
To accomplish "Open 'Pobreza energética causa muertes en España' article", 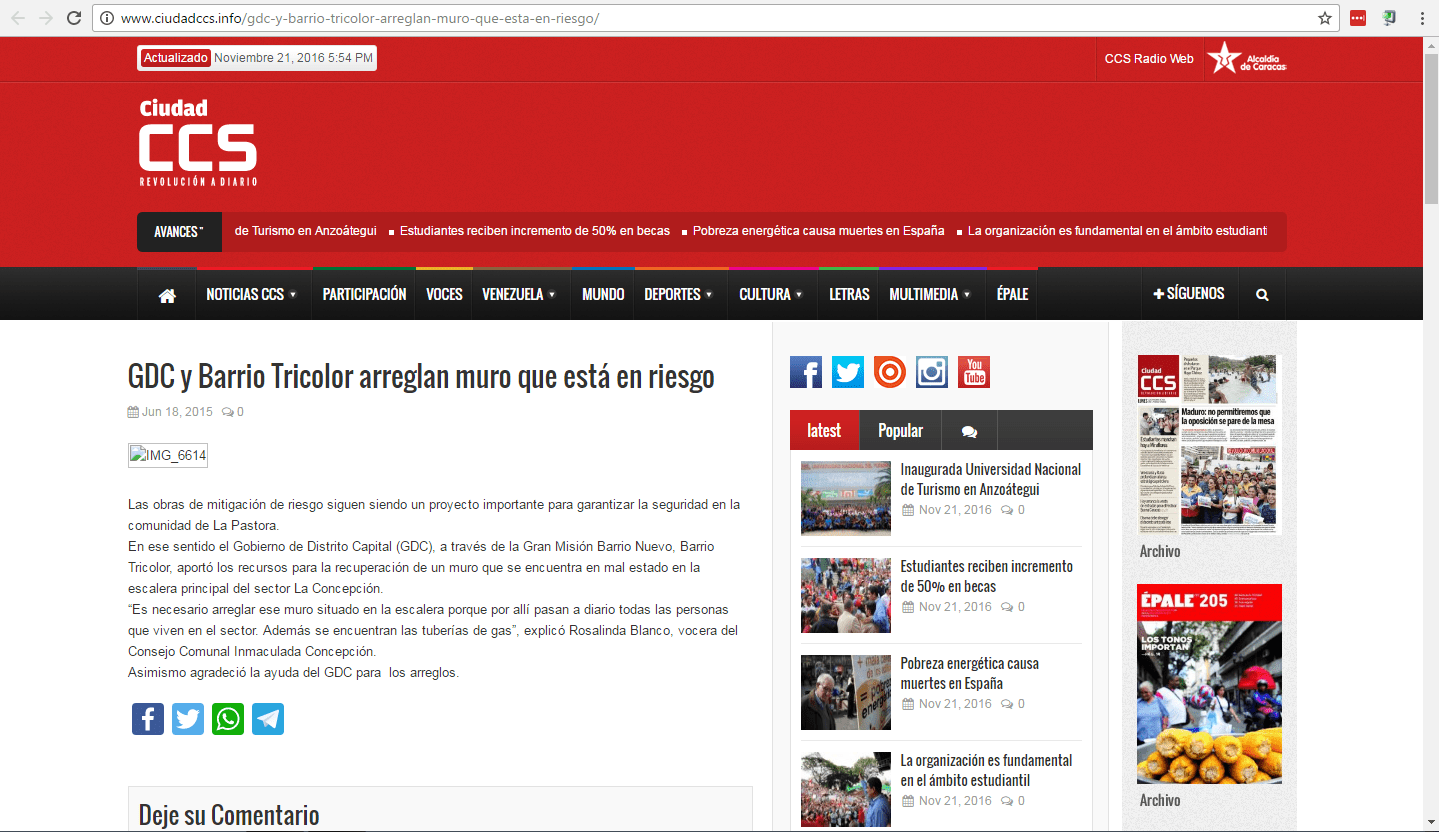I will tap(969, 673).
